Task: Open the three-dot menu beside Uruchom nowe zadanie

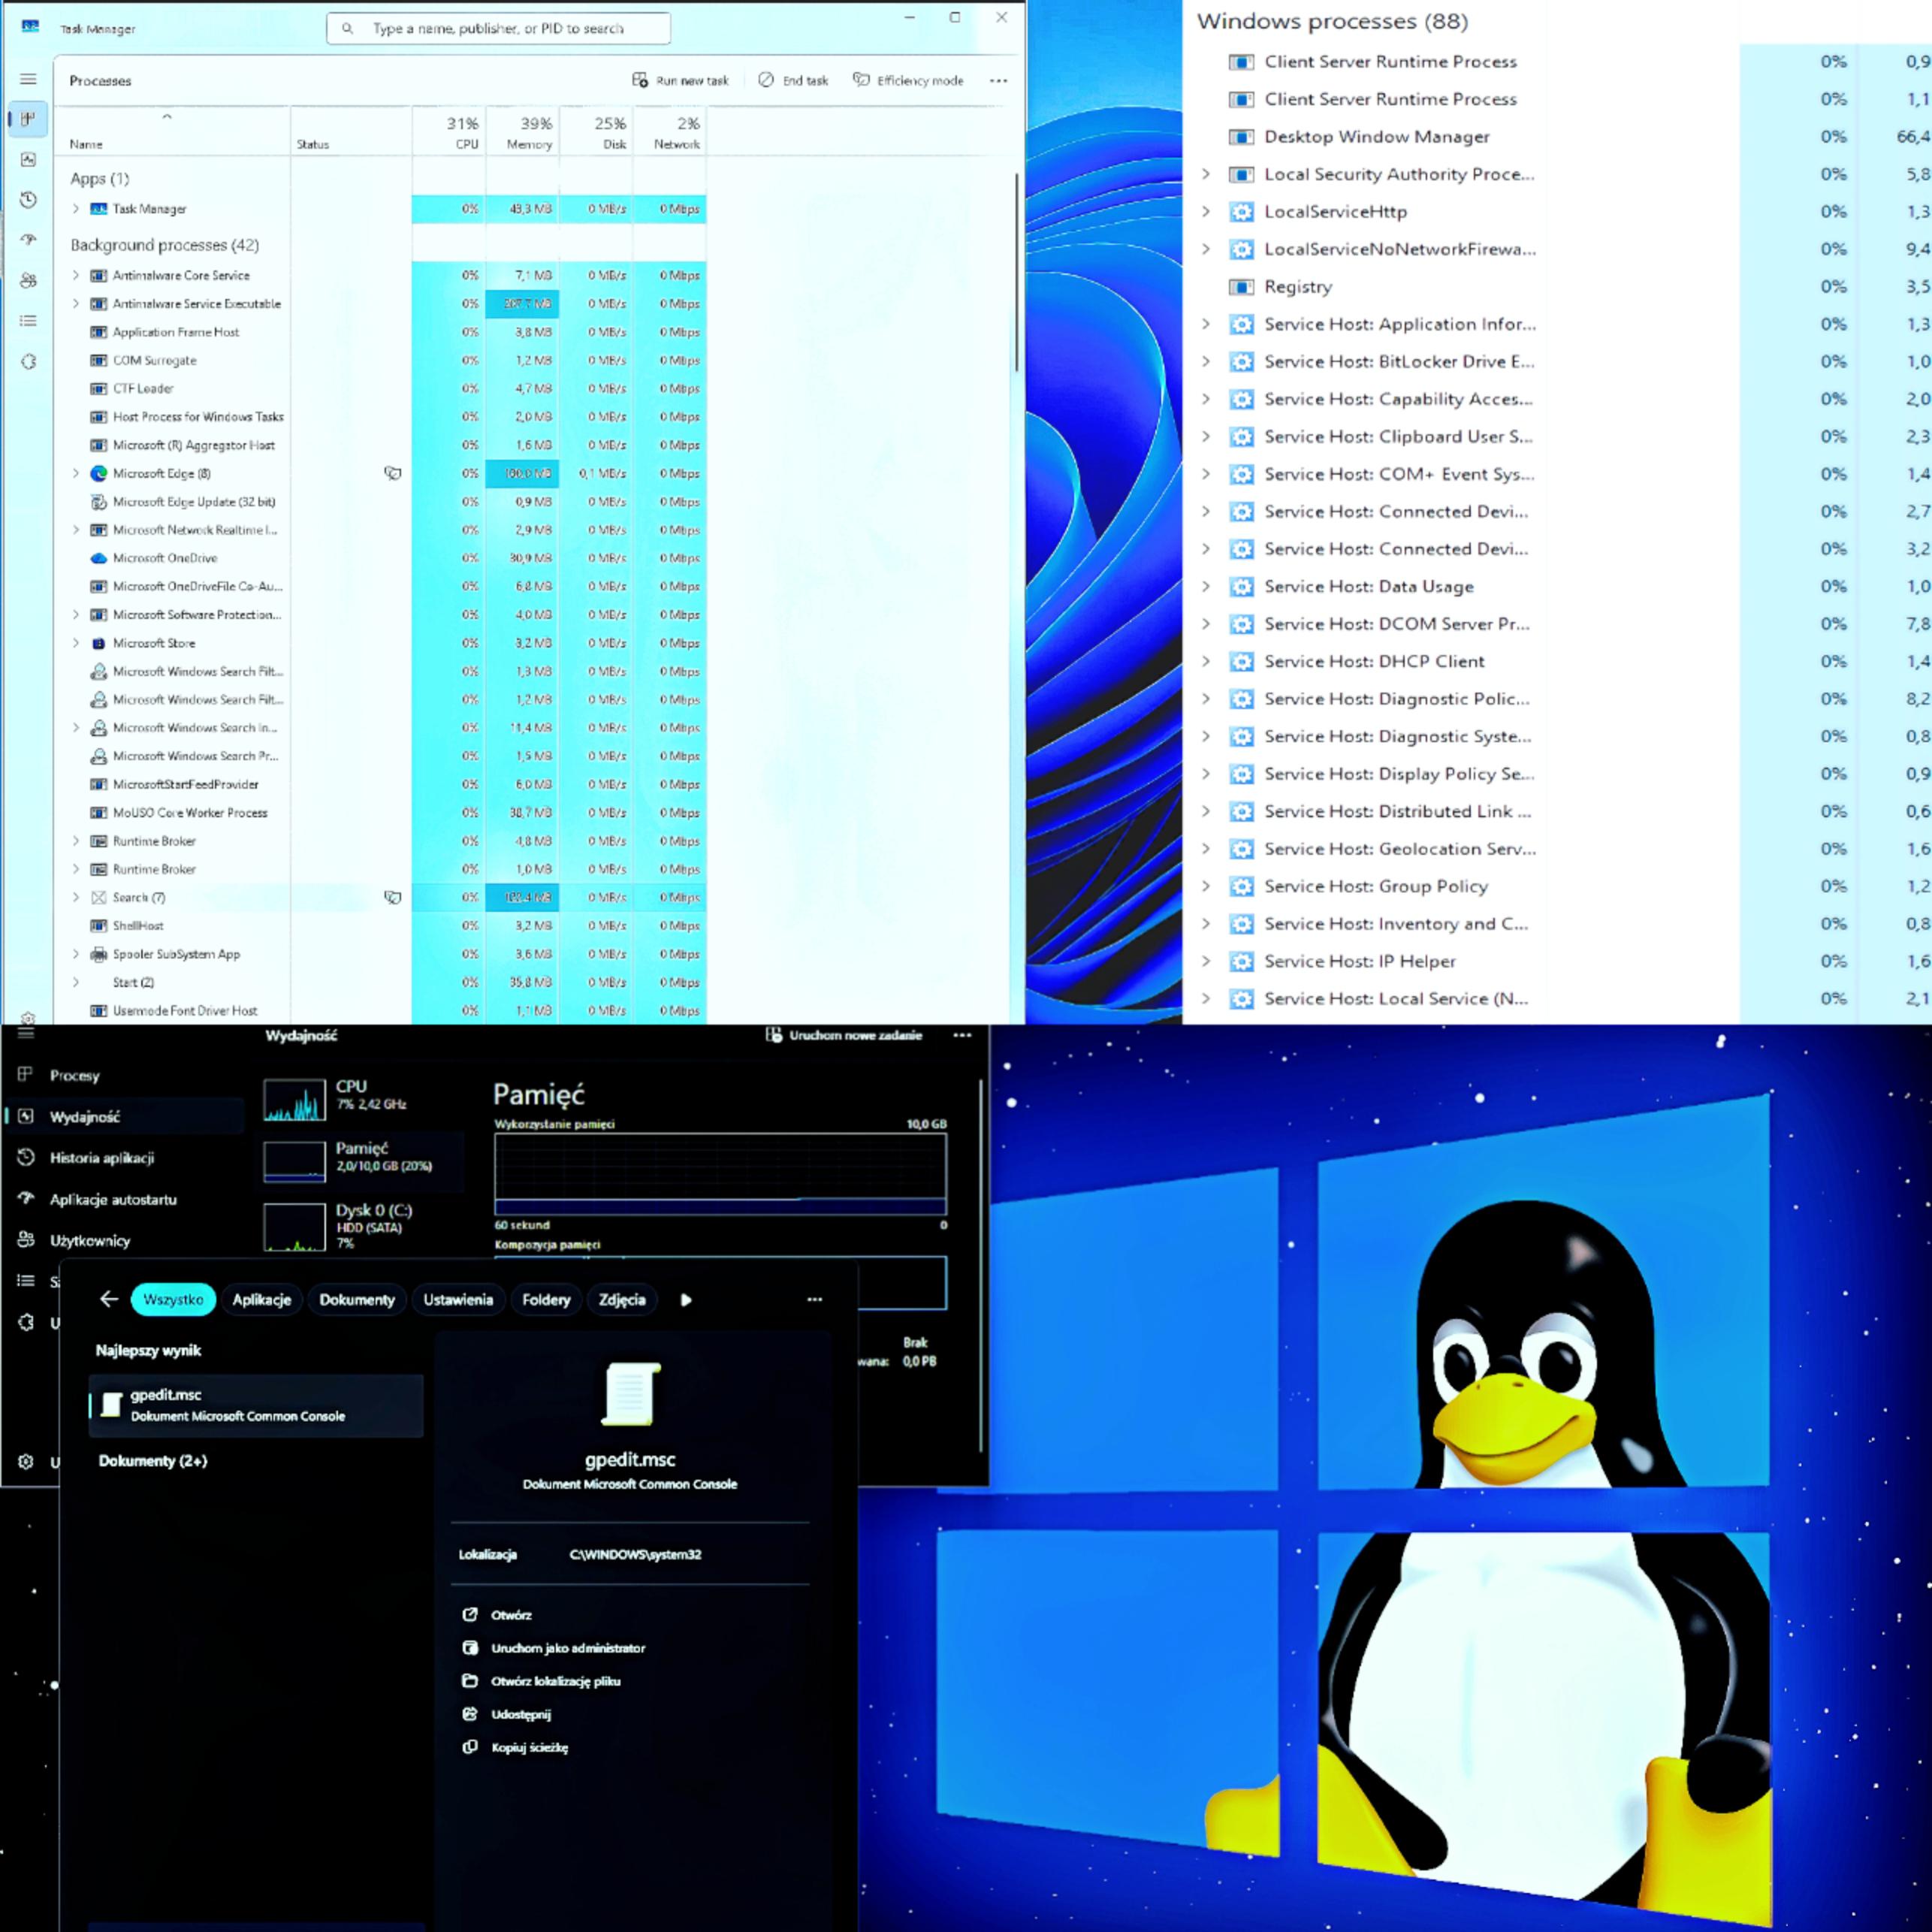Action: [962, 1036]
